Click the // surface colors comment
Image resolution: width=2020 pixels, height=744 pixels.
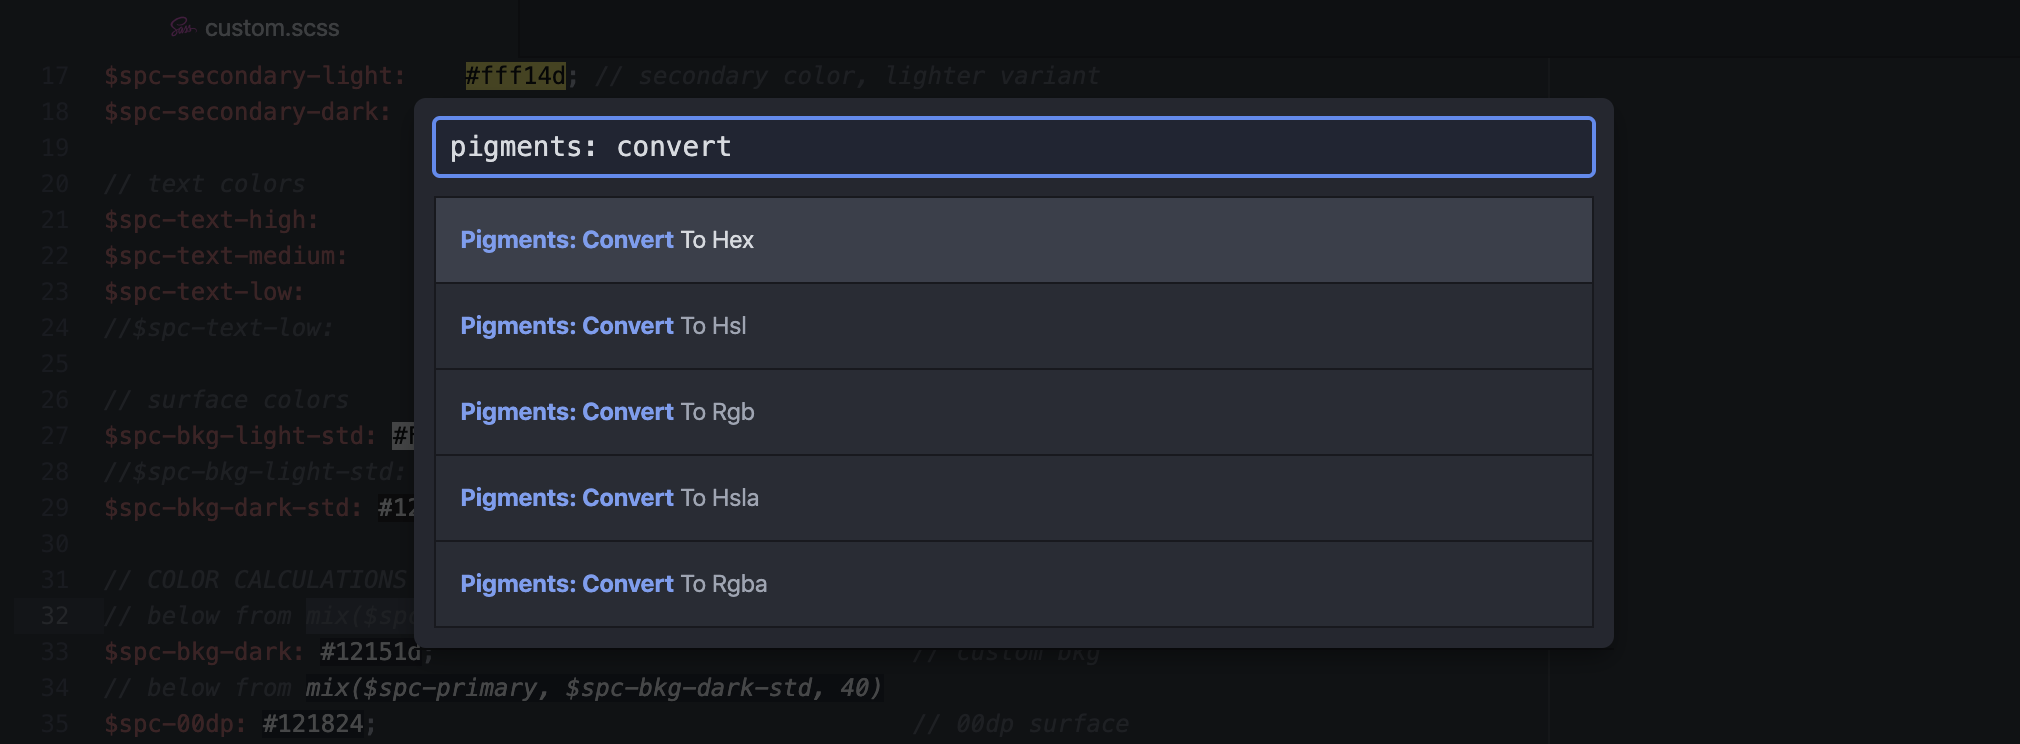(x=225, y=399)
